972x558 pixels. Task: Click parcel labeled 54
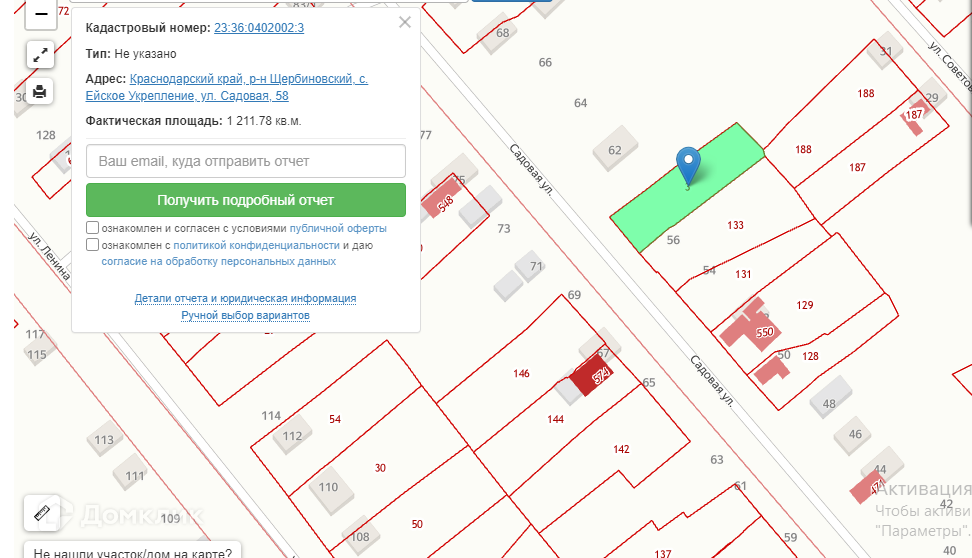(x=335, y=419)
